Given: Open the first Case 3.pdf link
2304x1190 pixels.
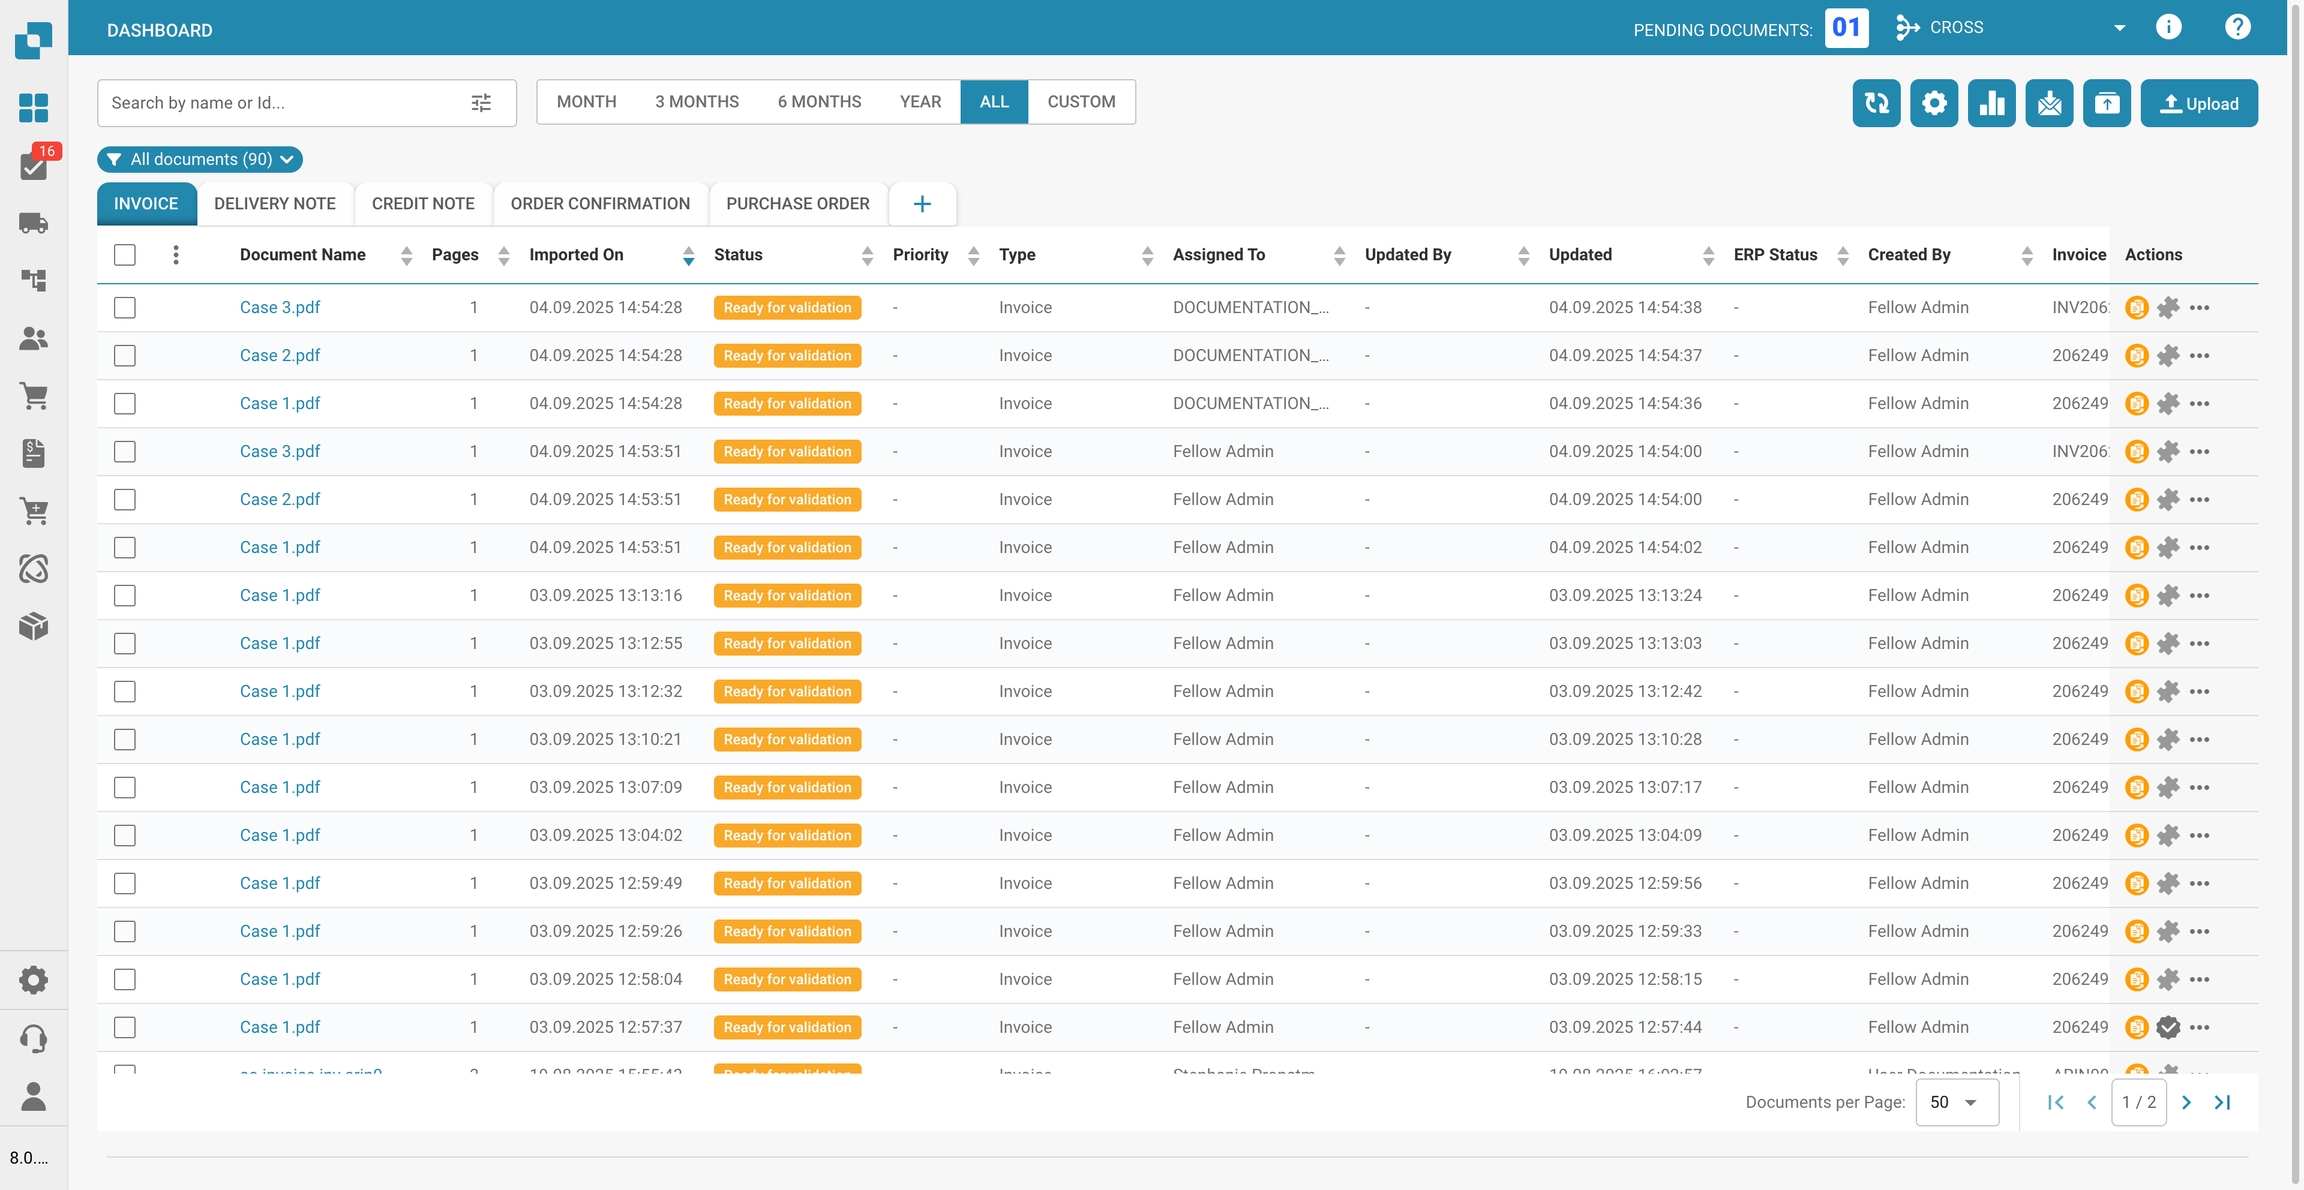Looking at the screenshot, I should coord(280,308).
